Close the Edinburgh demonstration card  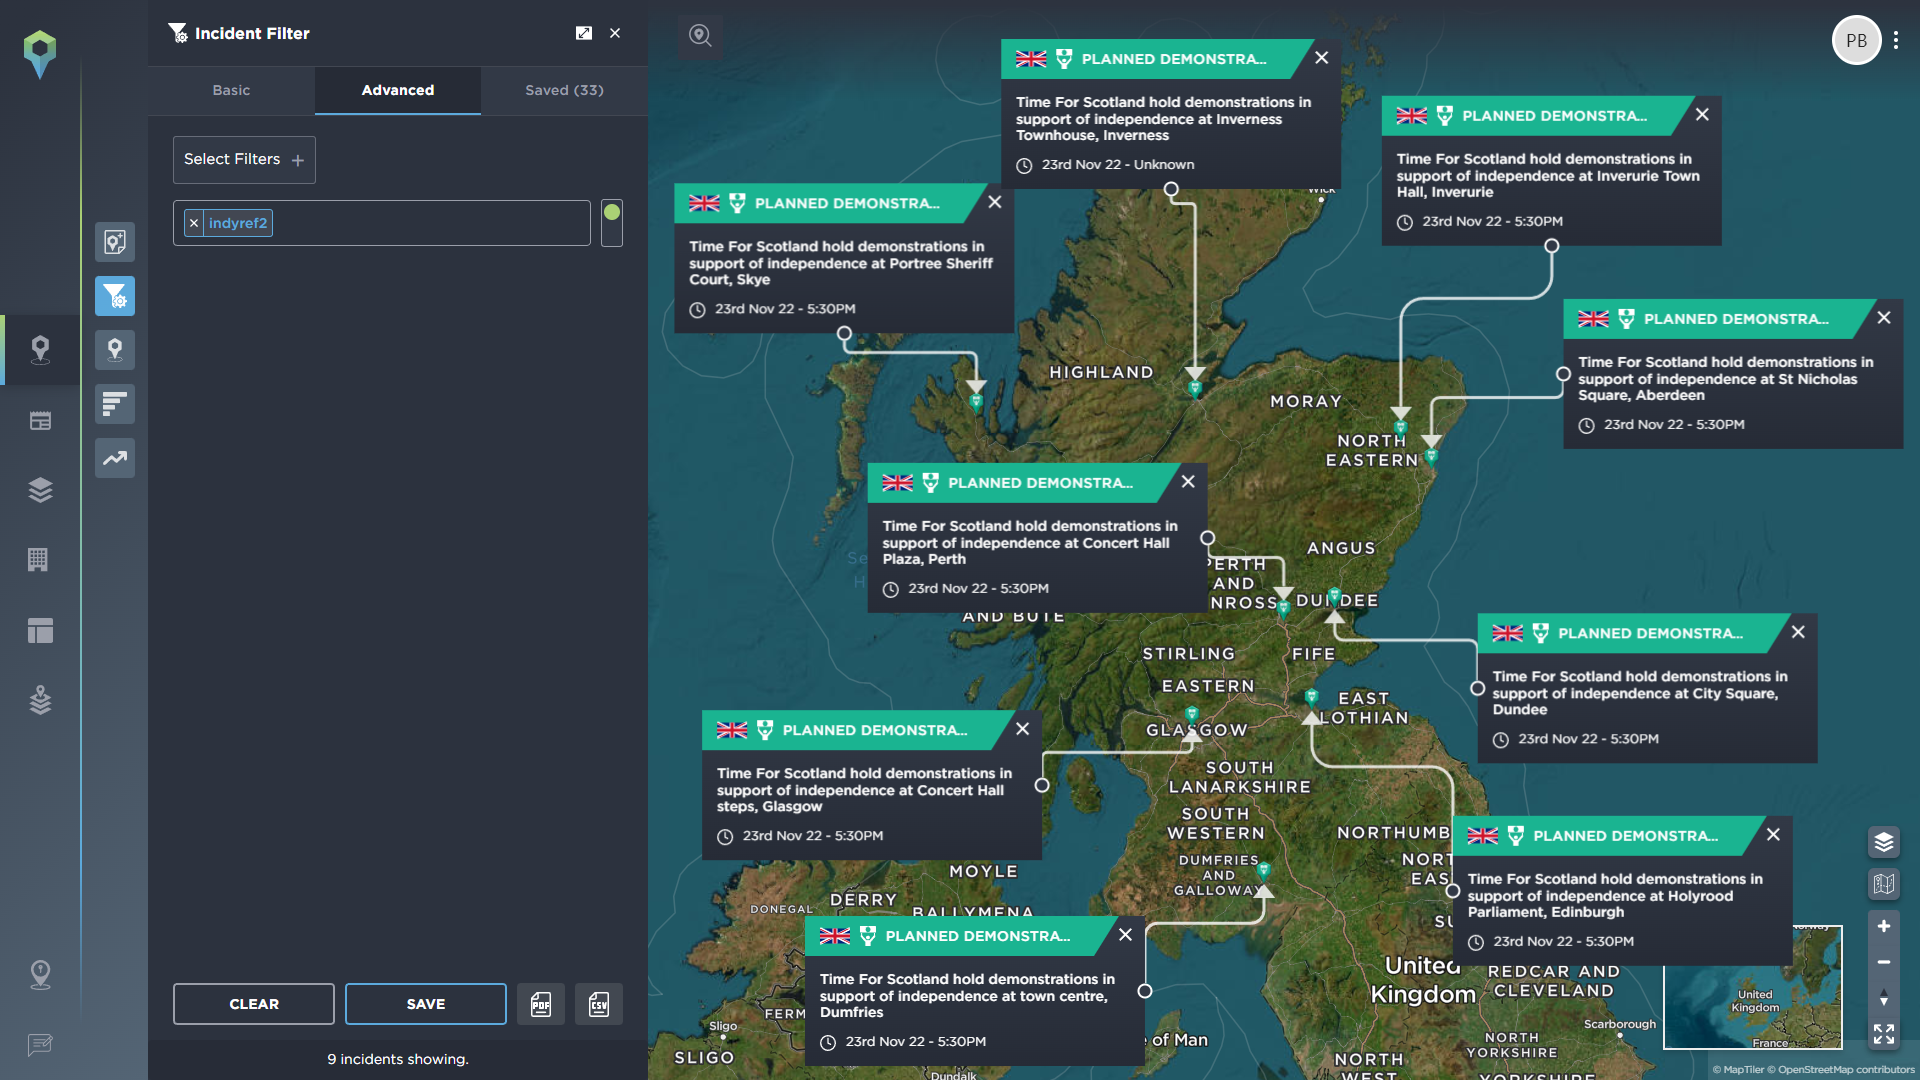click(1773, 835)
